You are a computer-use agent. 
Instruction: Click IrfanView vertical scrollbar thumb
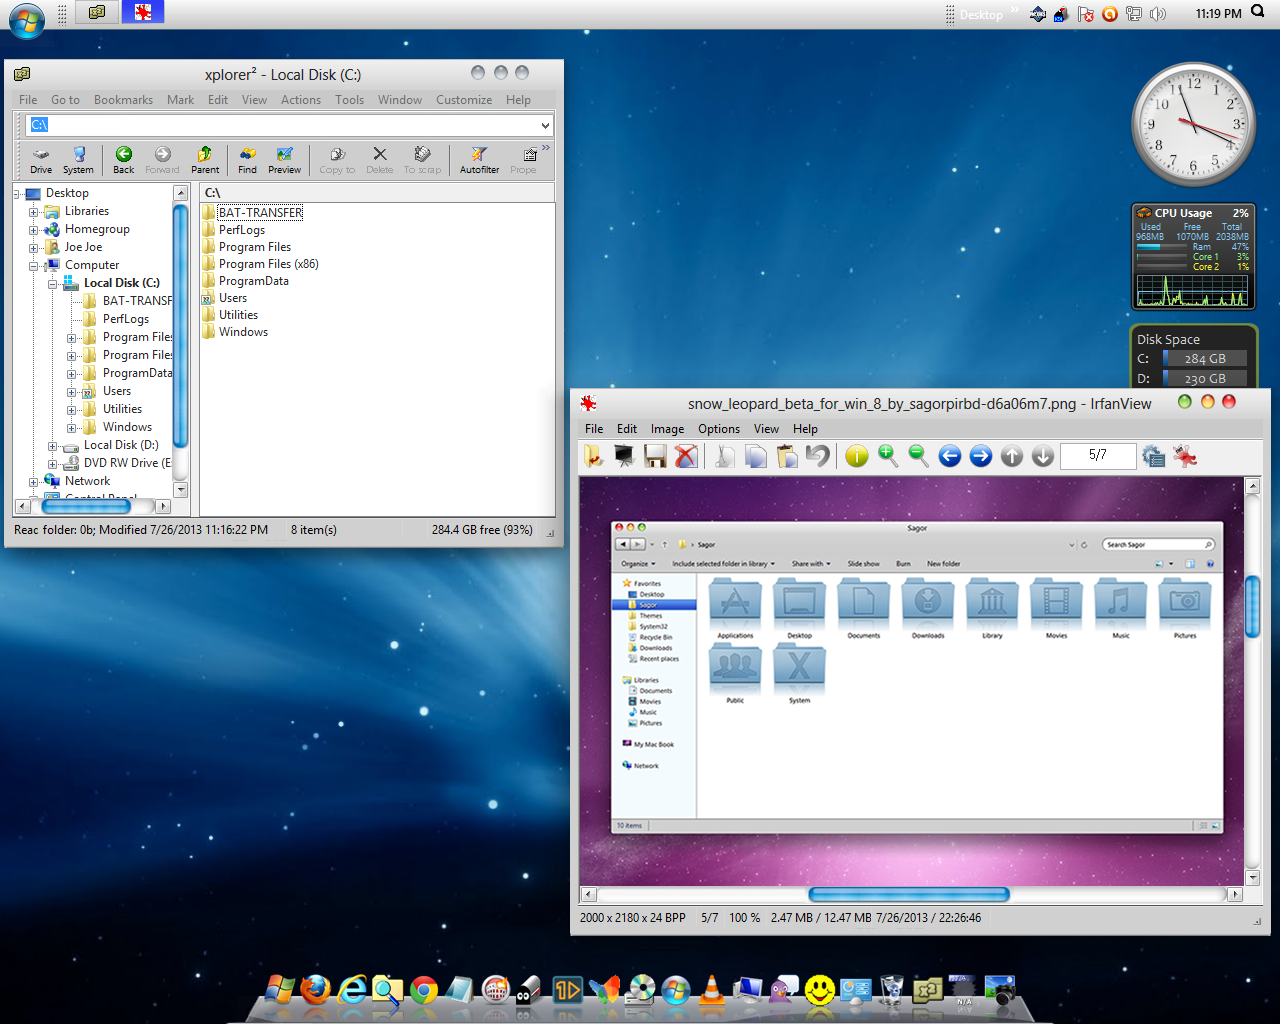[1252, 605]
